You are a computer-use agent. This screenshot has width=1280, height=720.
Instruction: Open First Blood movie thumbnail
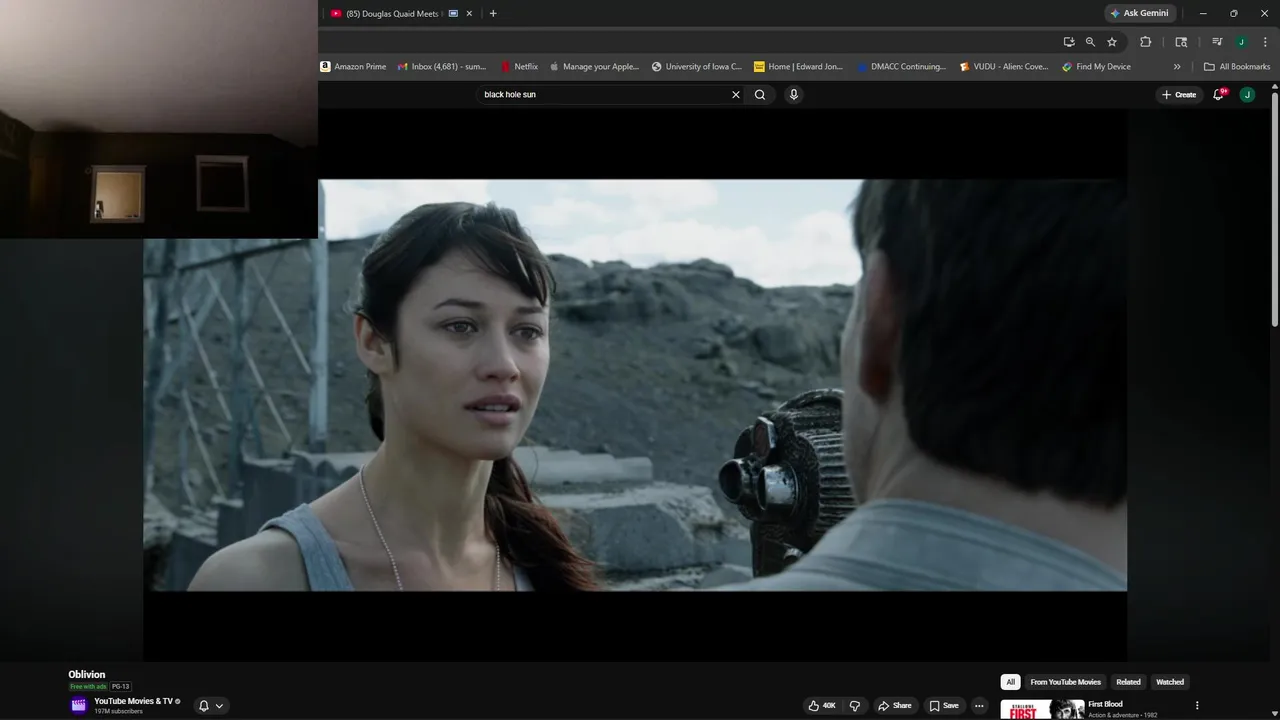click(1042, 709)
